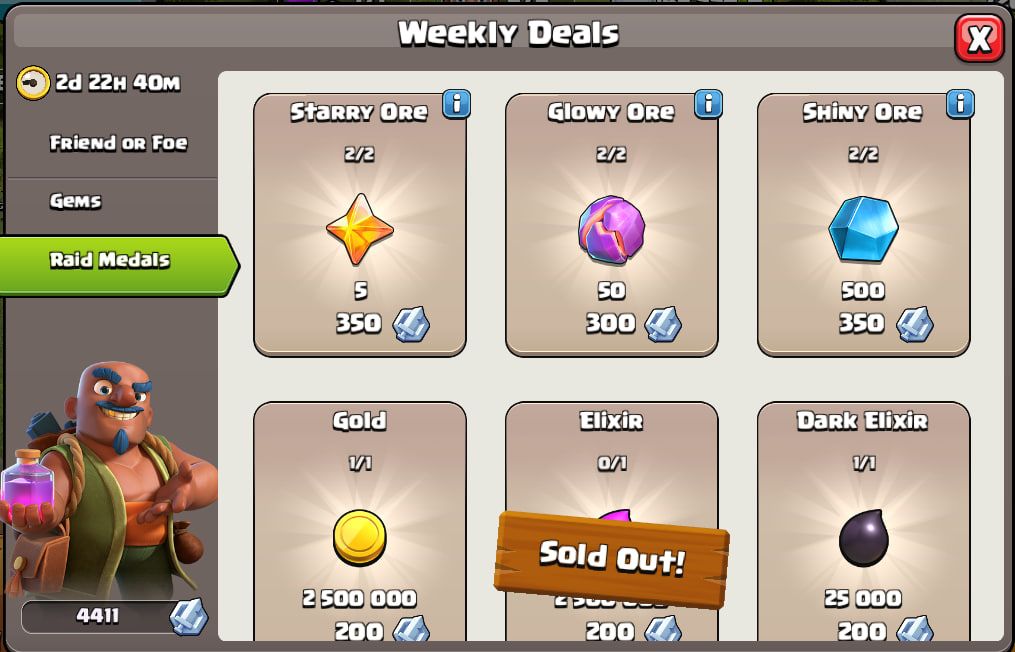This screenshot has width=1015, height=652.
Task: Click the Sold Out wooden sign
Action: [x=612, y=559]
